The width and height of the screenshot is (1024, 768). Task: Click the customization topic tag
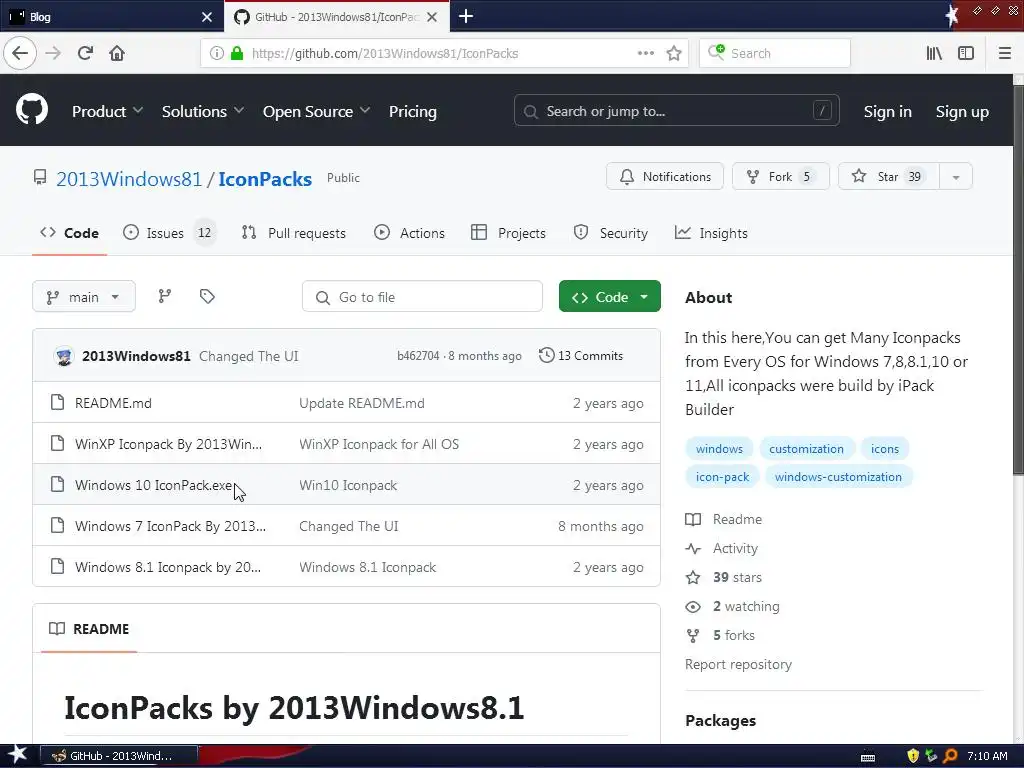pos(806,449)
